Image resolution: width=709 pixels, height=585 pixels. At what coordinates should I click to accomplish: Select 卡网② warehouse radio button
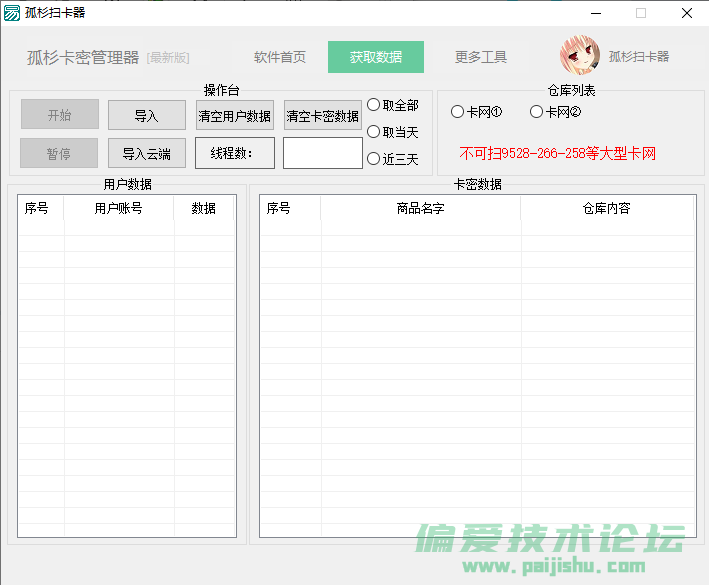pyautogui.click(x=537, y=112)
